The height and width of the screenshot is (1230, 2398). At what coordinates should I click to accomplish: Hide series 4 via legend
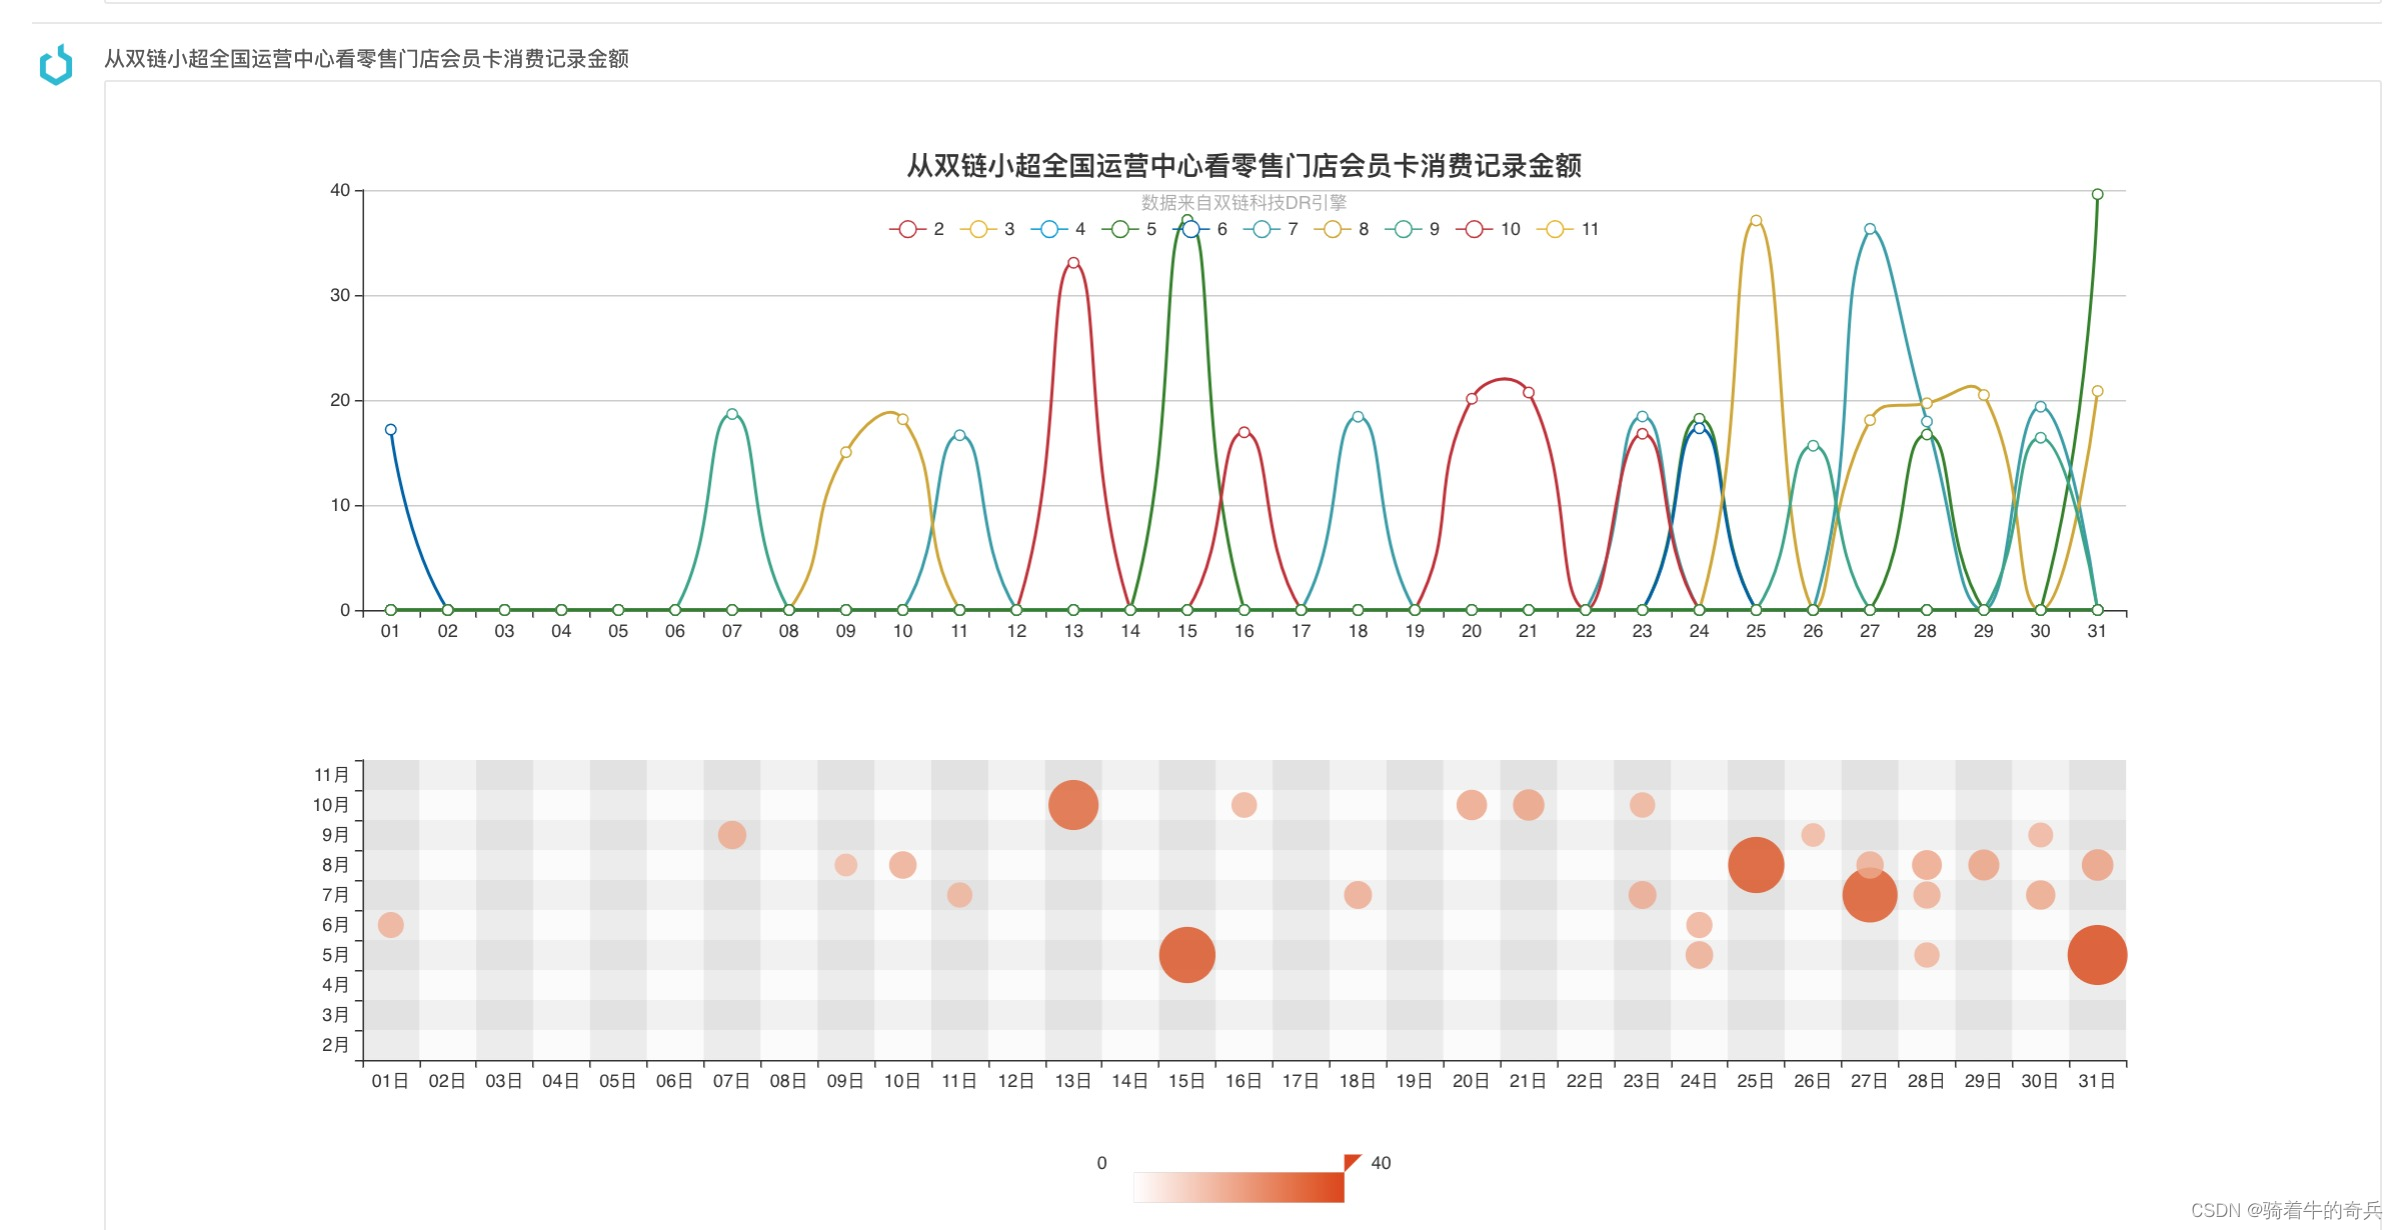pyautogui.click(x=1049, y=229)
